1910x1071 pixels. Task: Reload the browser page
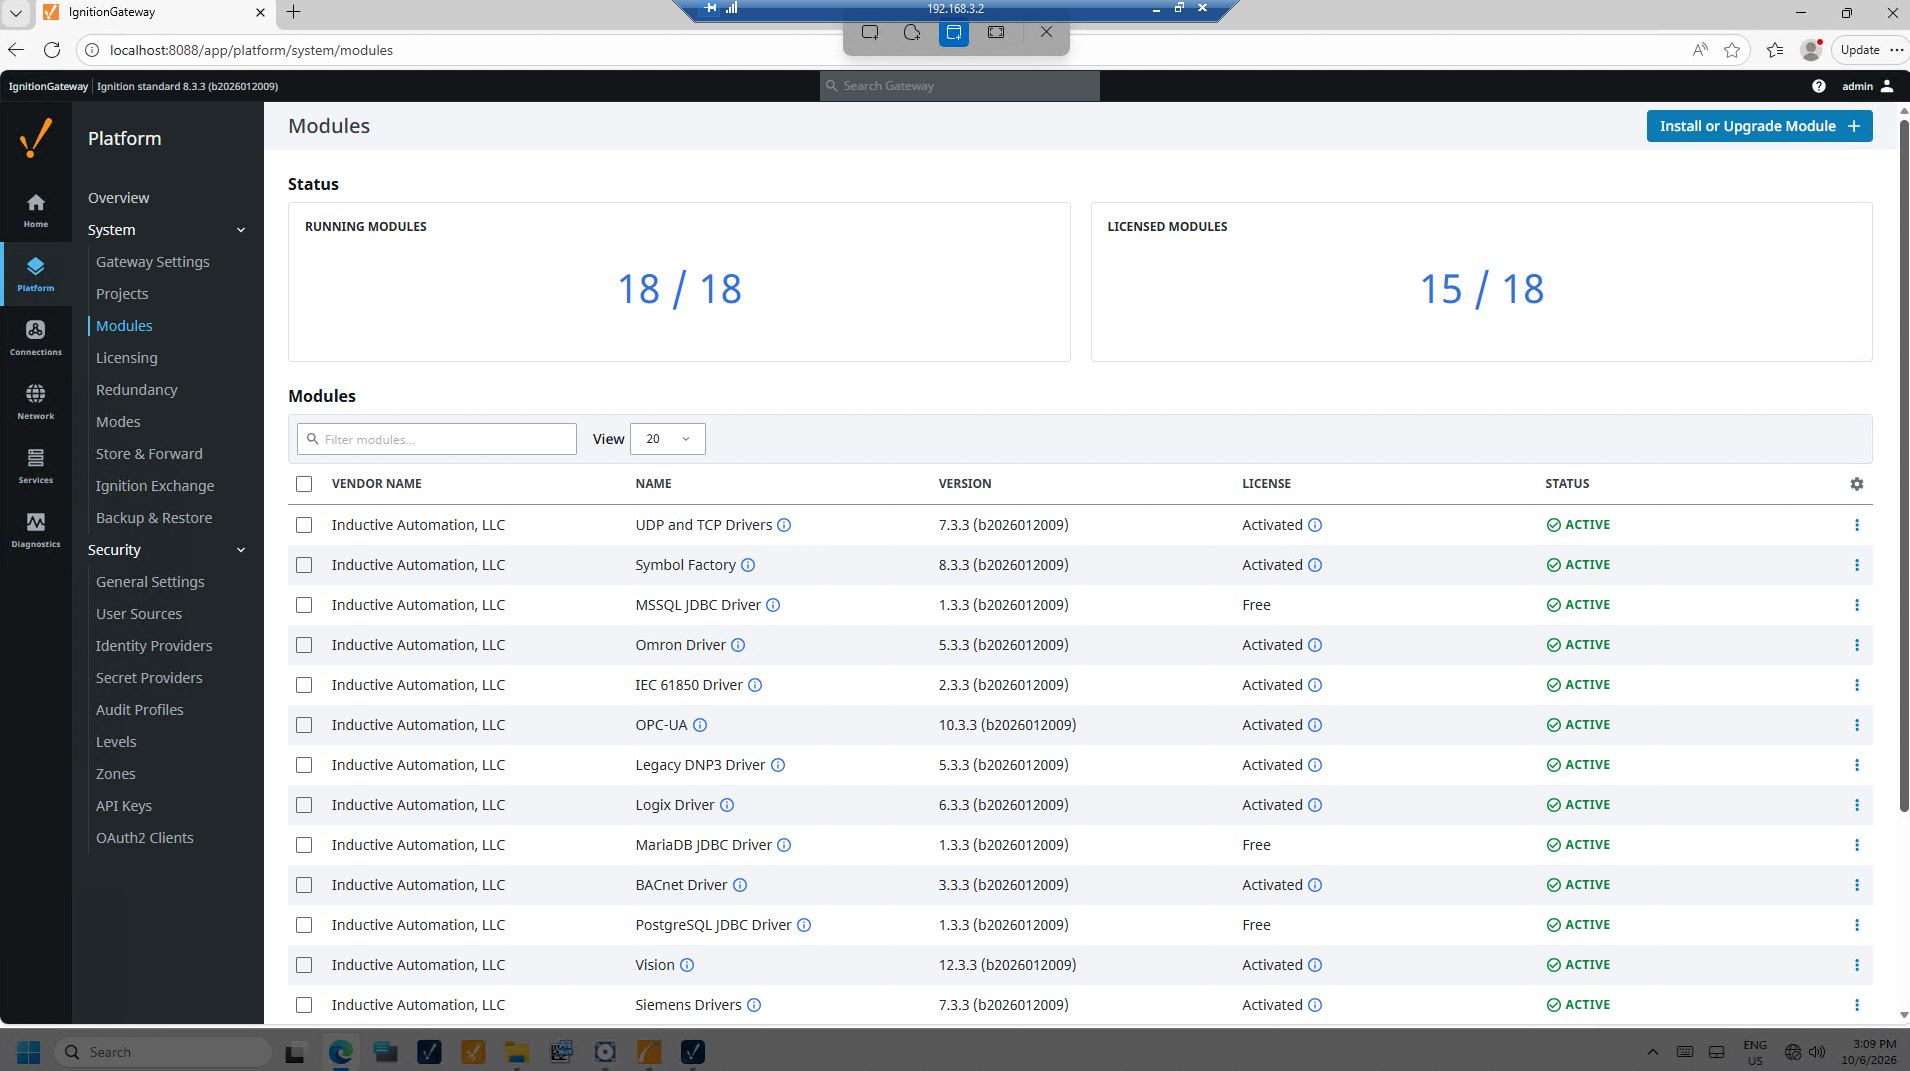[x=52, y=50]
